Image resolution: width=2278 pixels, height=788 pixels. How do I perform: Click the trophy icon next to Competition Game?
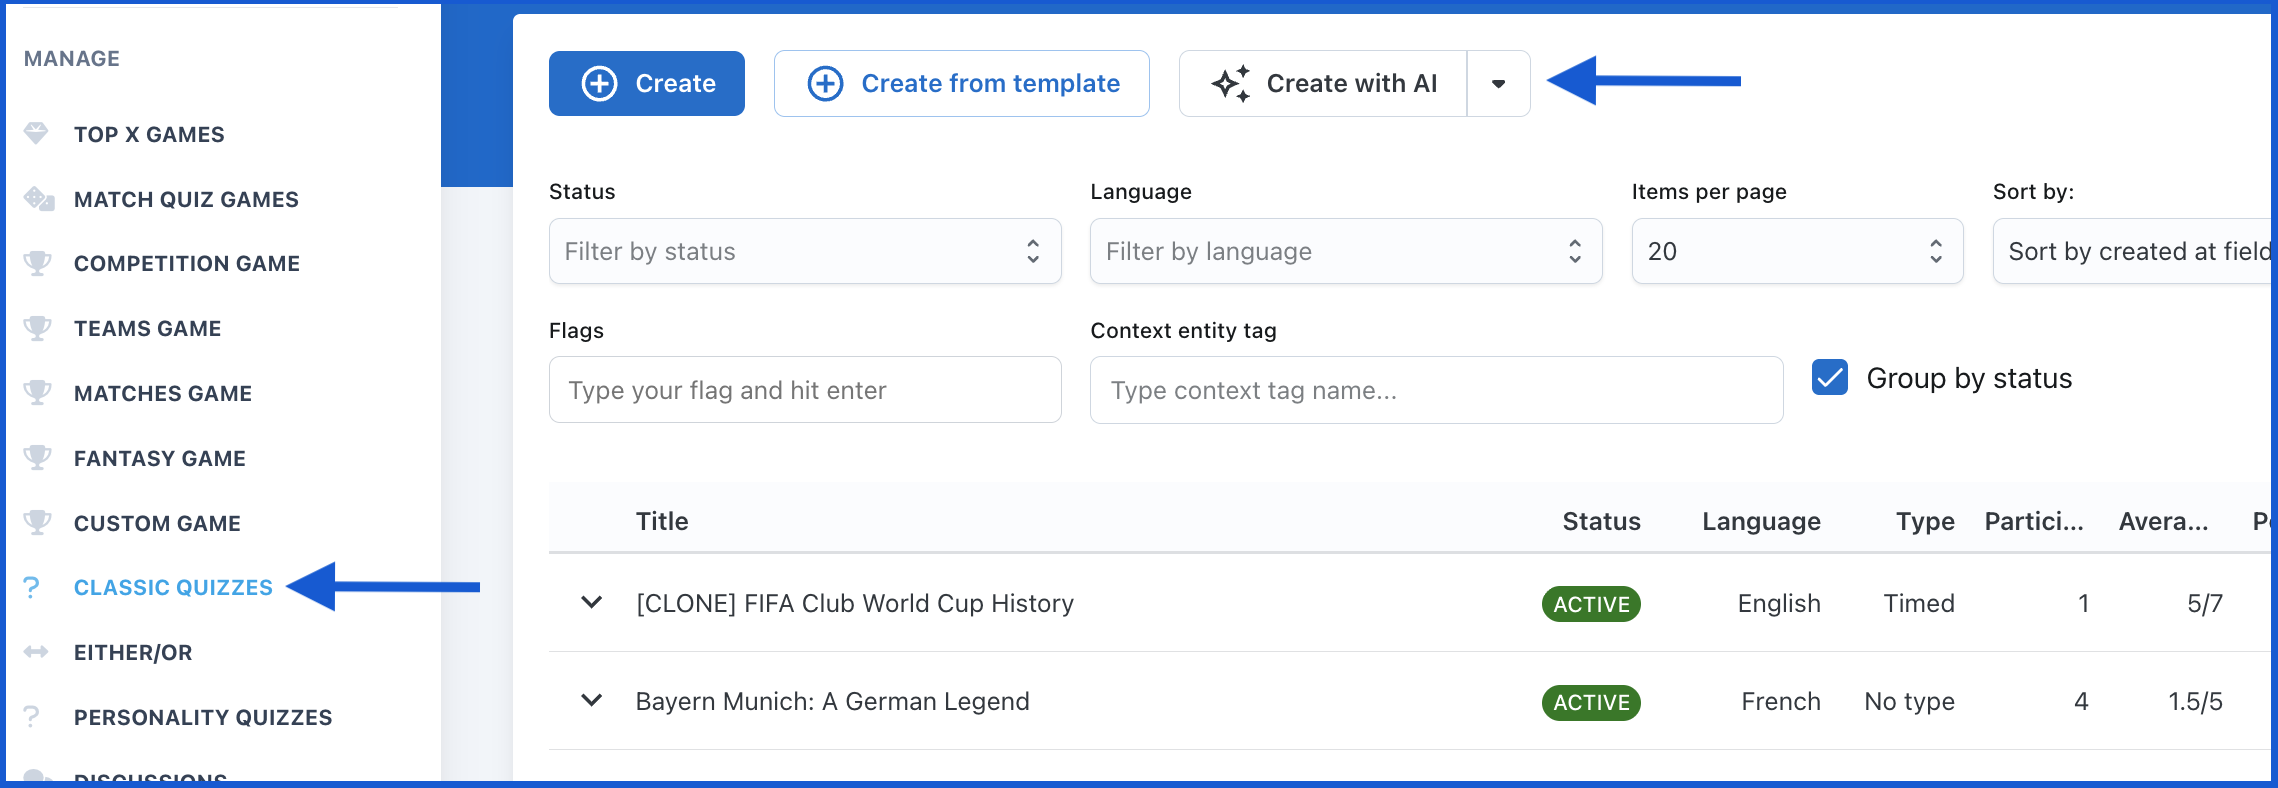(x=37, y=263)
